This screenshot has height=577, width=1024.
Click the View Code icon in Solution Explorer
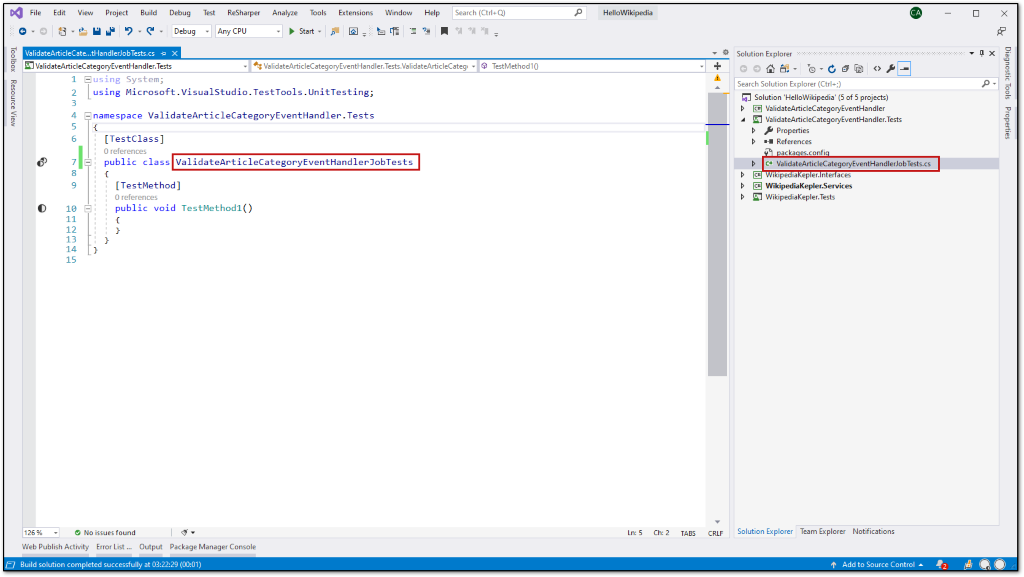(x=877, y=69)
